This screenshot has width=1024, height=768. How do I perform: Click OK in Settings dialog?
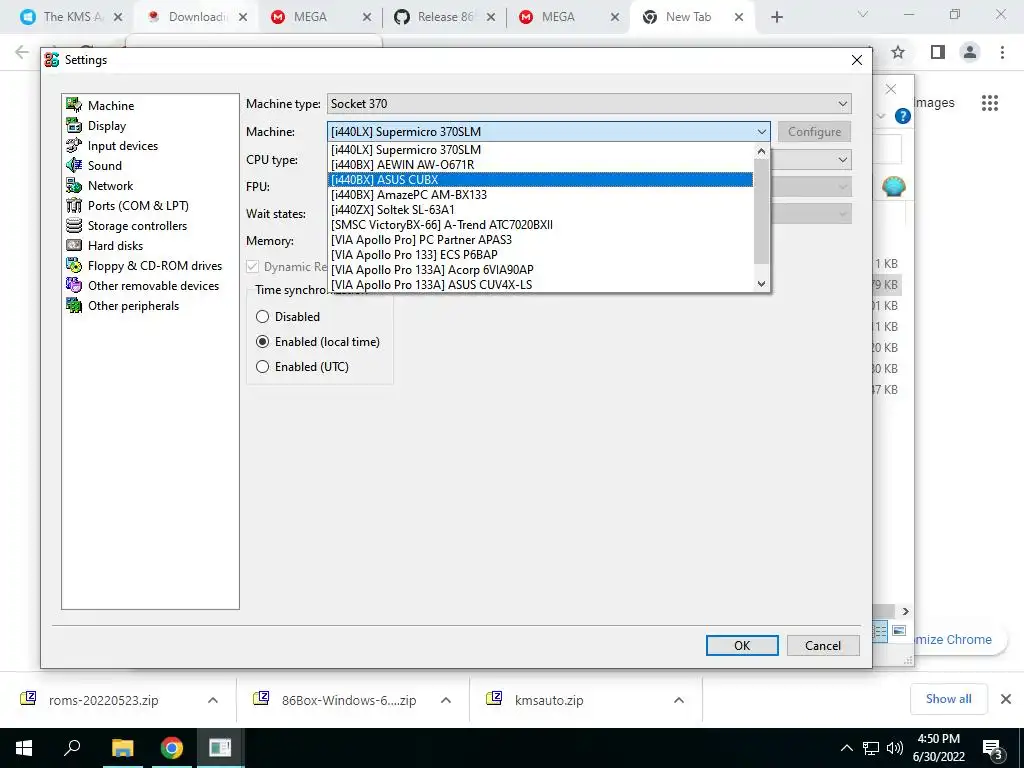coord(742,645)
